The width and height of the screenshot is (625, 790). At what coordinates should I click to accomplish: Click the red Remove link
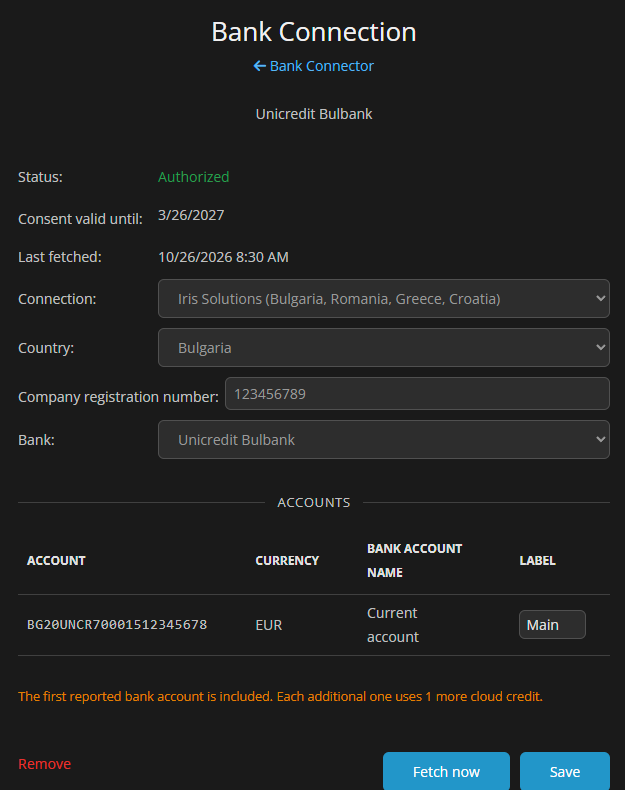(44, 764)
